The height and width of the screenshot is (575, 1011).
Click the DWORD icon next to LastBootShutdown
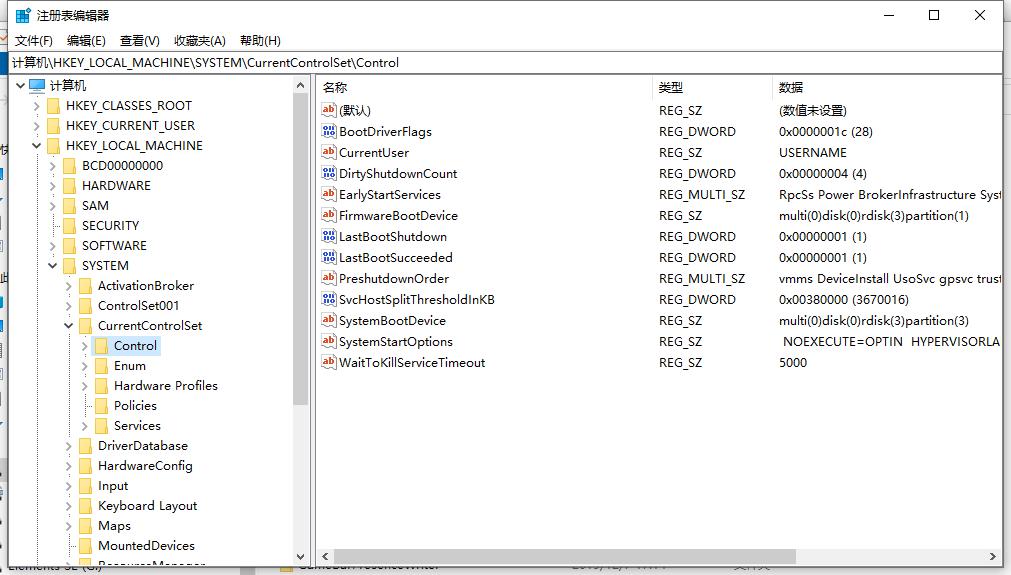point(329,237)
